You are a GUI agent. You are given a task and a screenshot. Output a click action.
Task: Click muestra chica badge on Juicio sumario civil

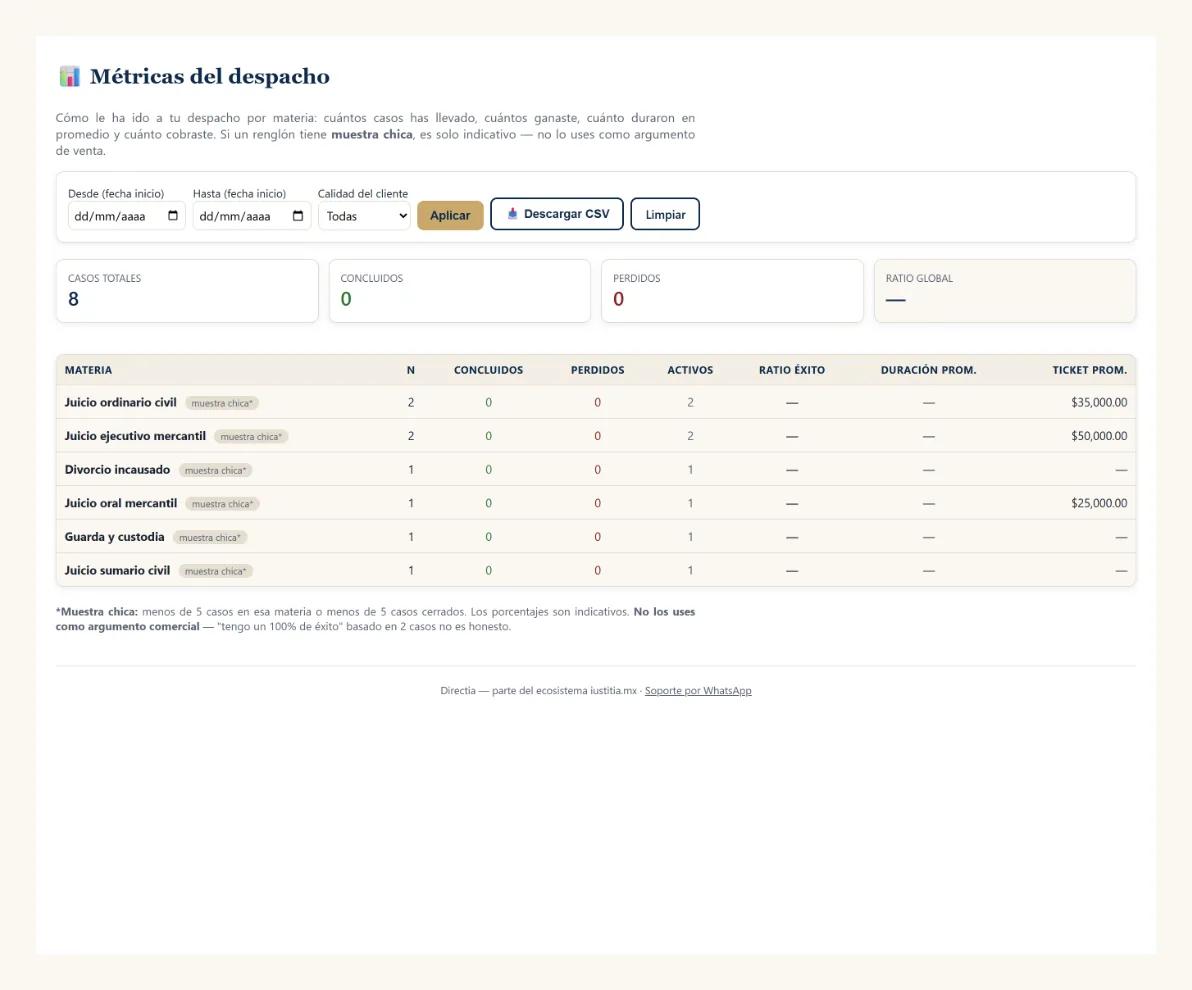tap(215, 571)
